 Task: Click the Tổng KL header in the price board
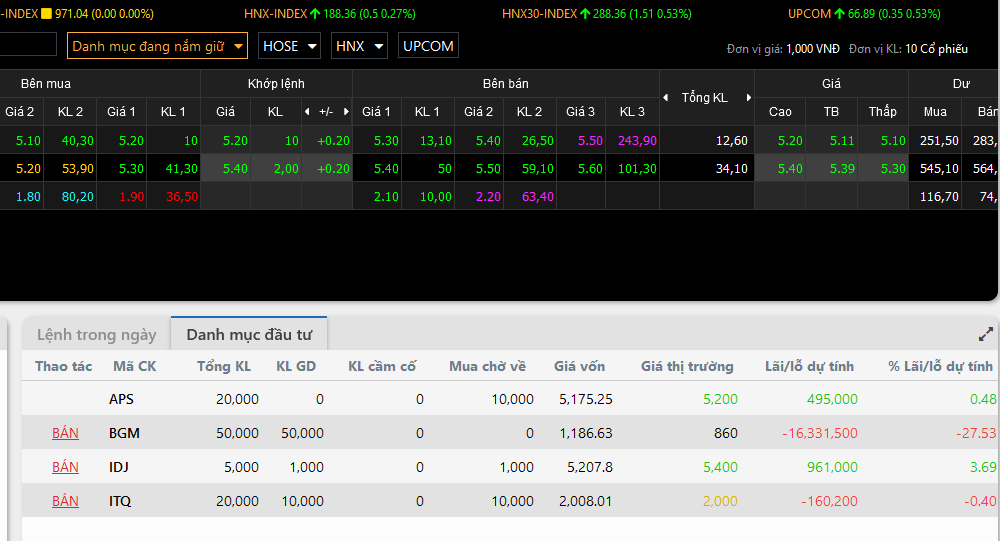[705, 98]
